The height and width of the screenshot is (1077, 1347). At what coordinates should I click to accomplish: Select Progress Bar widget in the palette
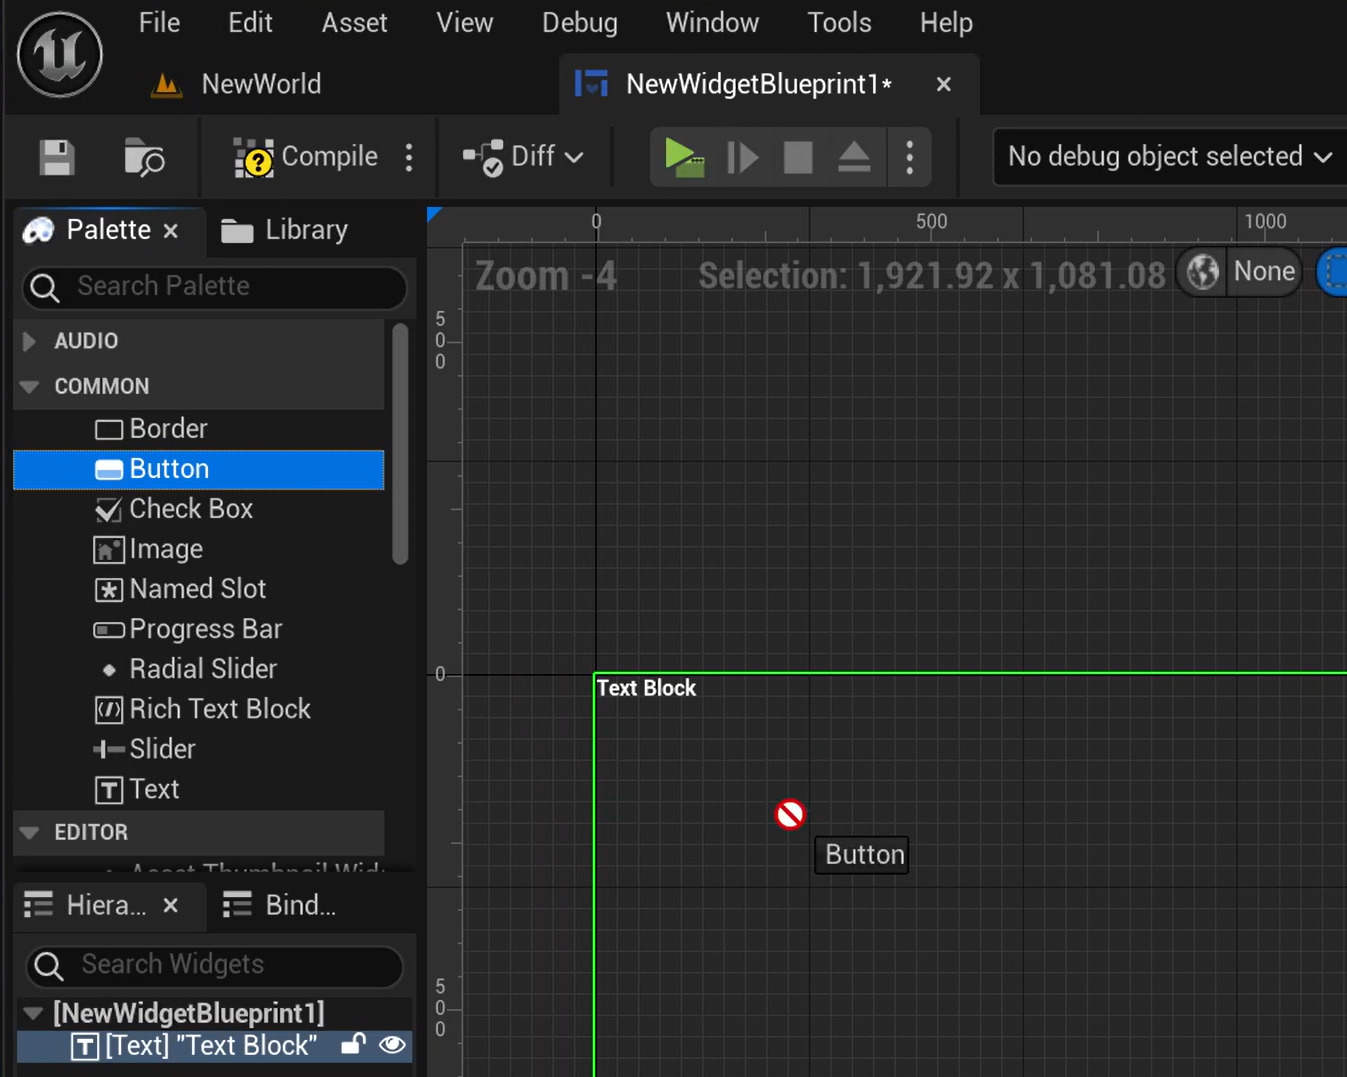tap(198, 629)
